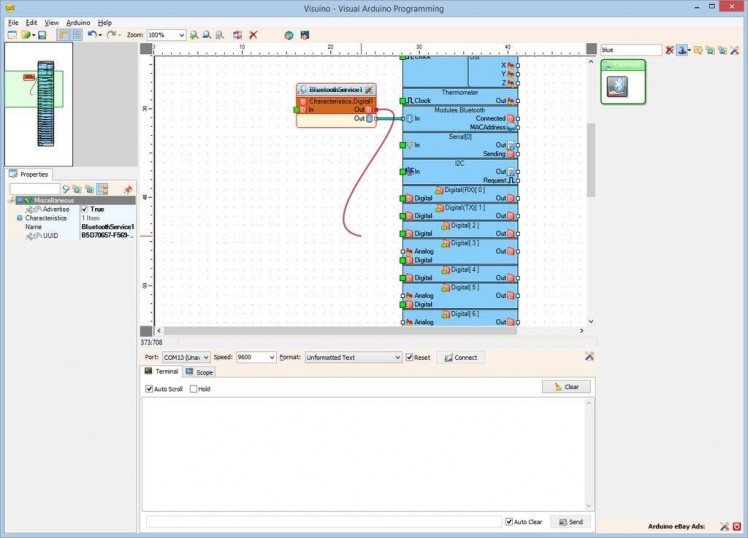Open the Zoom percentage dropdown
The width and height of the screenshot is (748, 538).
tap(181, 35)
